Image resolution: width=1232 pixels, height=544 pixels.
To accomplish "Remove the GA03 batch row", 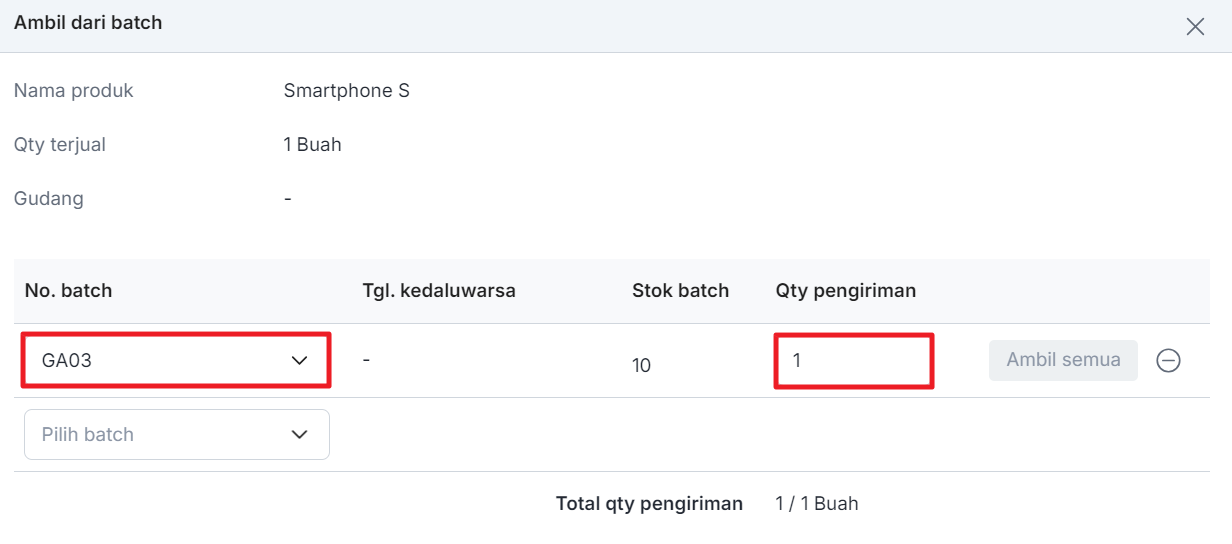I will (x=1168, y=361).
